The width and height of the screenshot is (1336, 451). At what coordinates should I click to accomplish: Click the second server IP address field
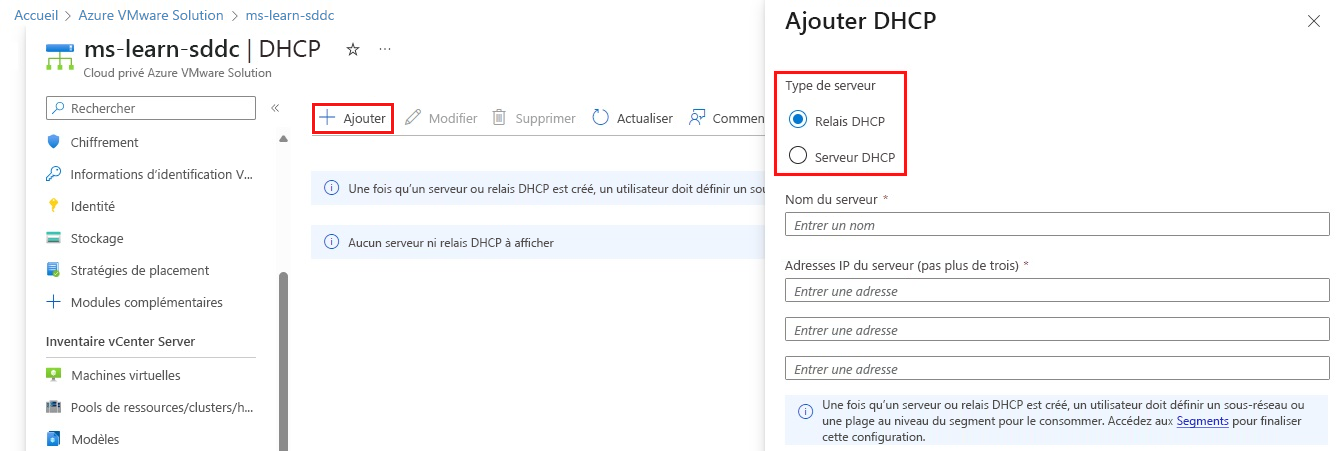(1057, 330)
